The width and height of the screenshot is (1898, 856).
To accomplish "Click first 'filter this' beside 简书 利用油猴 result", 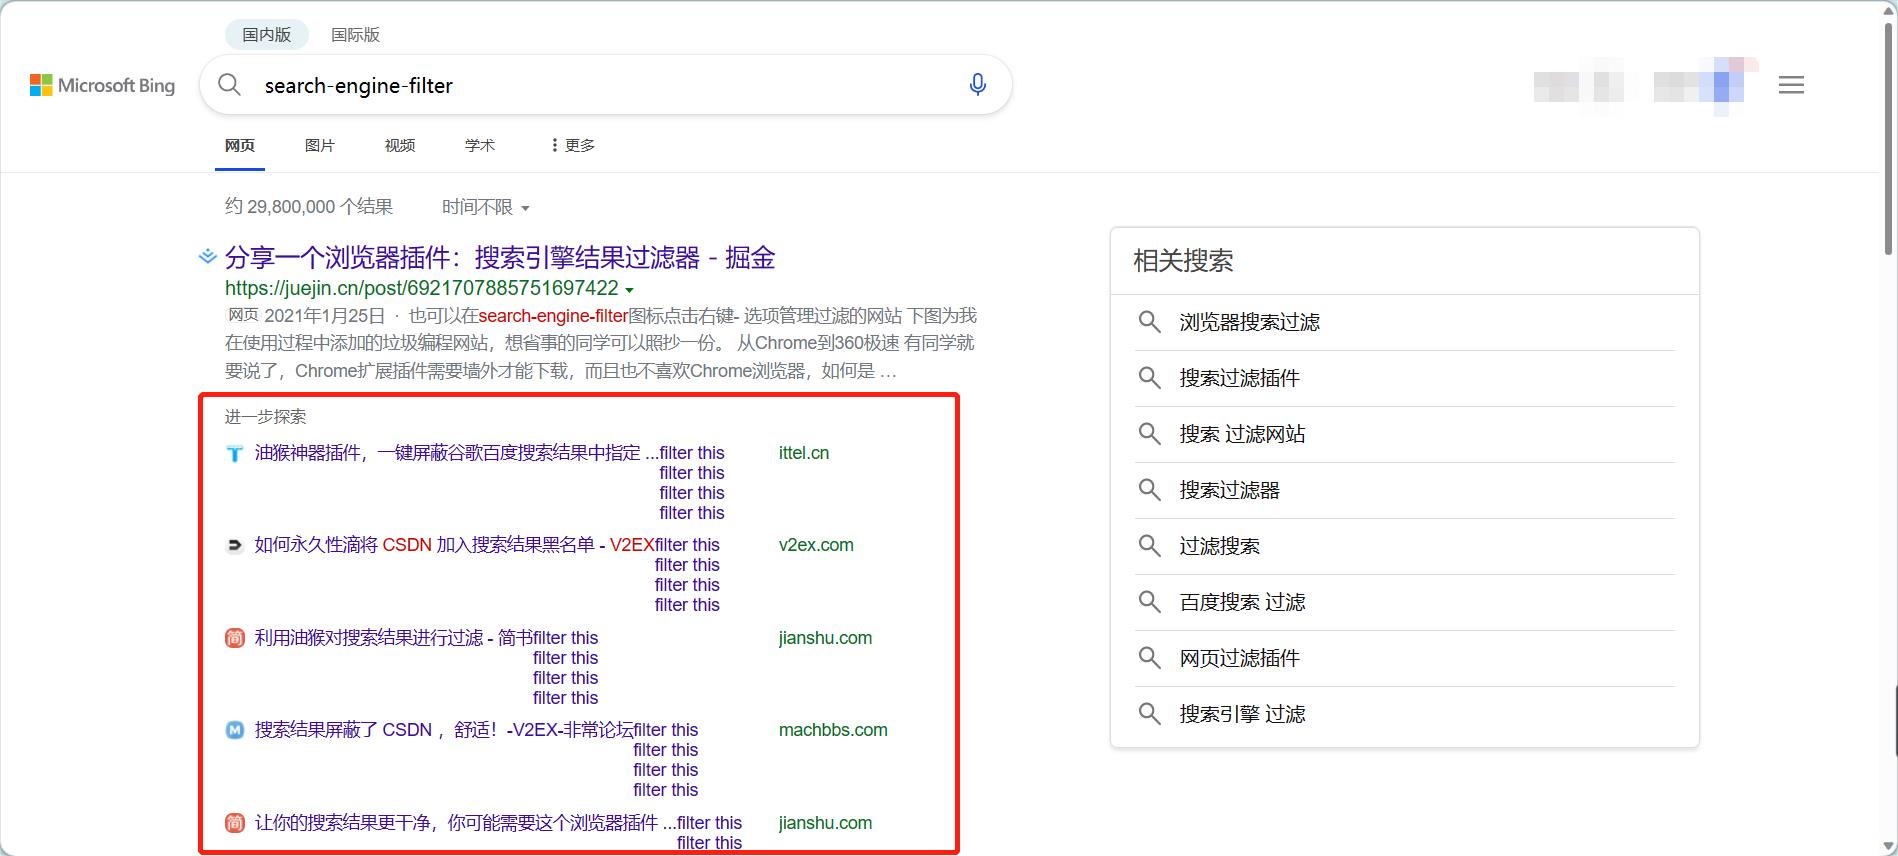I will click(x=565, y=638).
